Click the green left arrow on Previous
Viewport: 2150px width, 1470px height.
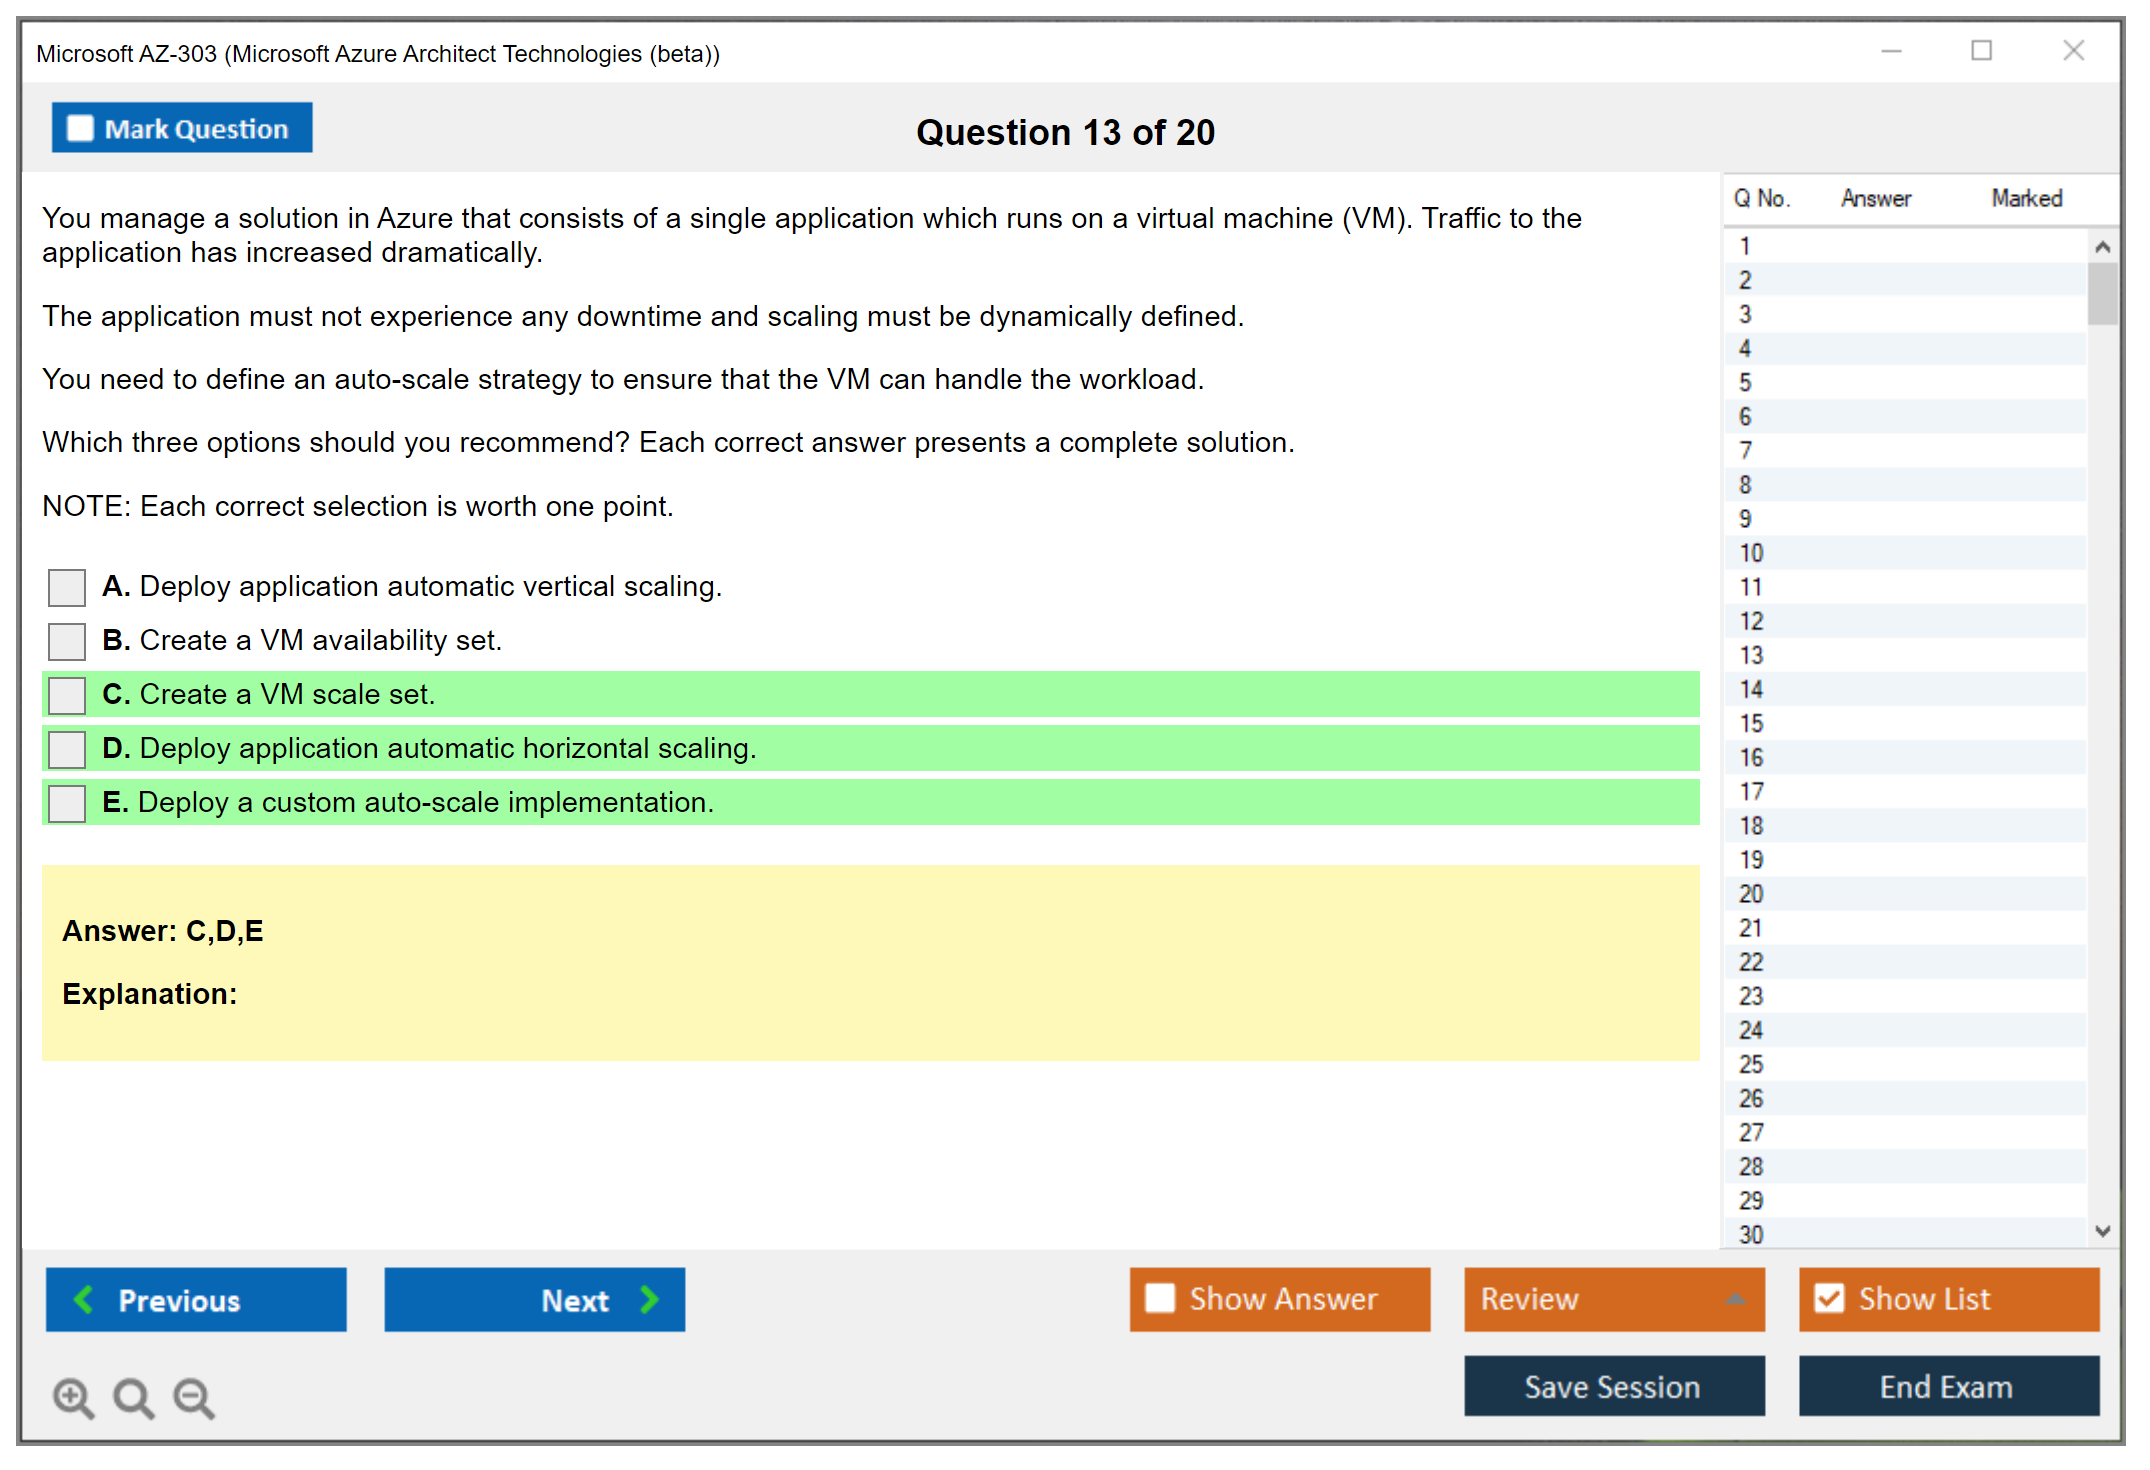click(x=84, y=1299)
